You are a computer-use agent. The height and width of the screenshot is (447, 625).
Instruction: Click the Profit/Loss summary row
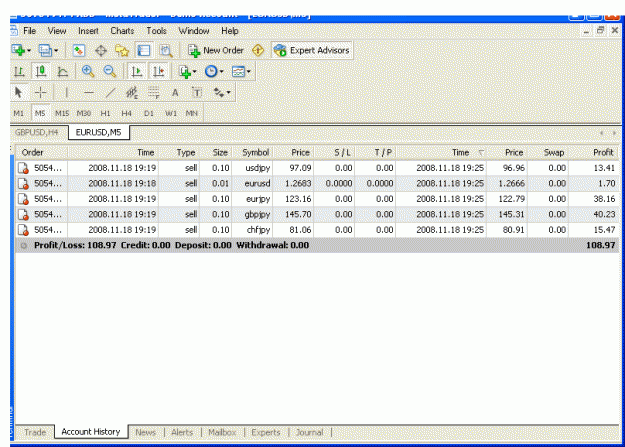317,245
